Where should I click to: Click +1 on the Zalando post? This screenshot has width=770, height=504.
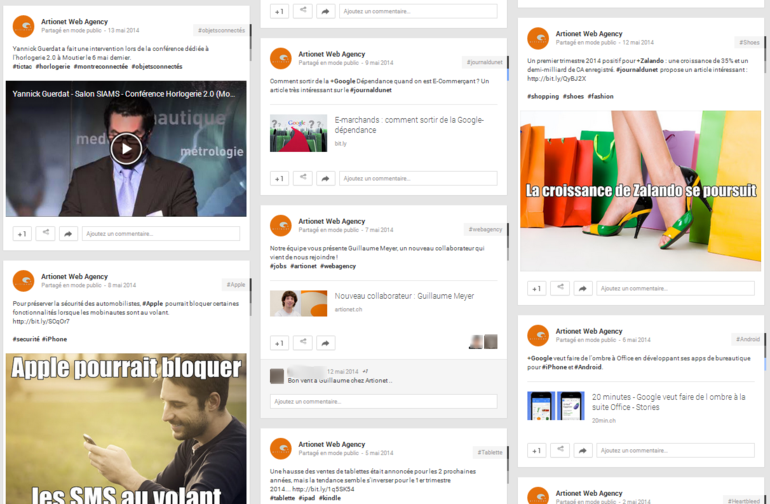point(537,288)
